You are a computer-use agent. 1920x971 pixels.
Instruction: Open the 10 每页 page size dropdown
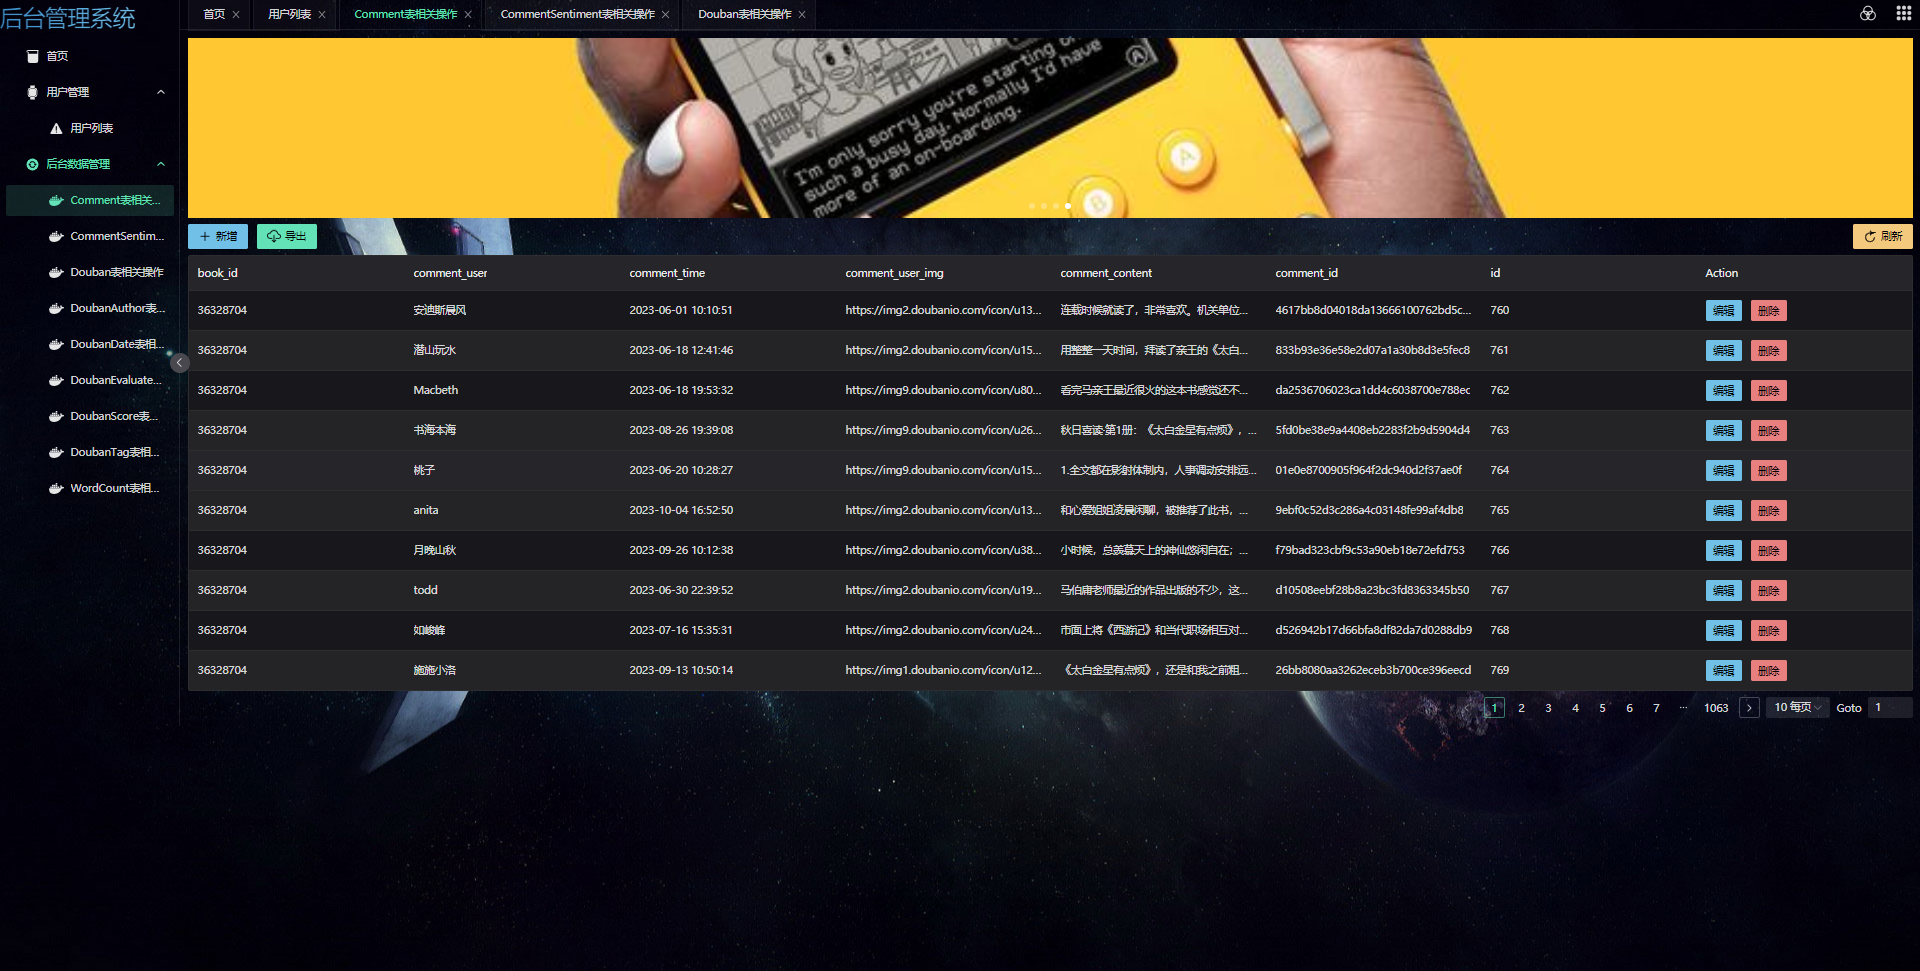pyautogui.click(x=1798, y=708)
